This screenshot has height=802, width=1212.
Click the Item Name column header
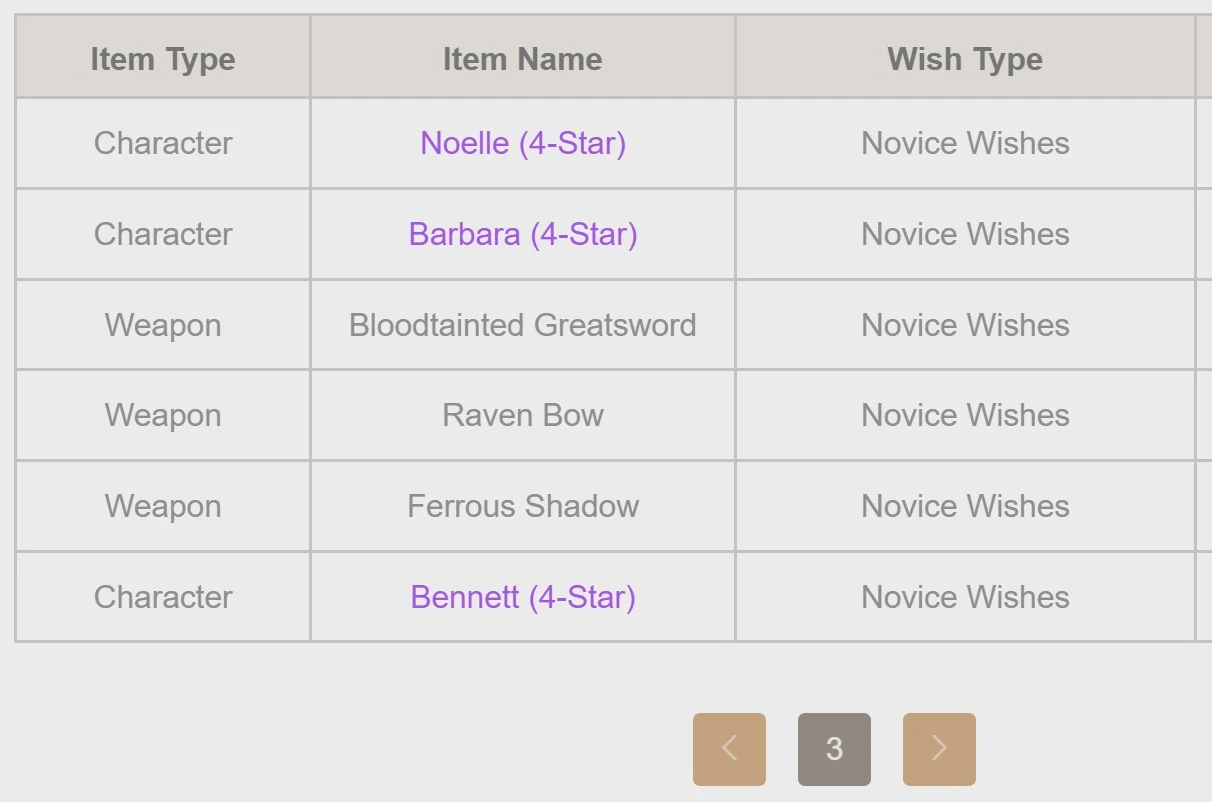pos(522,58)
